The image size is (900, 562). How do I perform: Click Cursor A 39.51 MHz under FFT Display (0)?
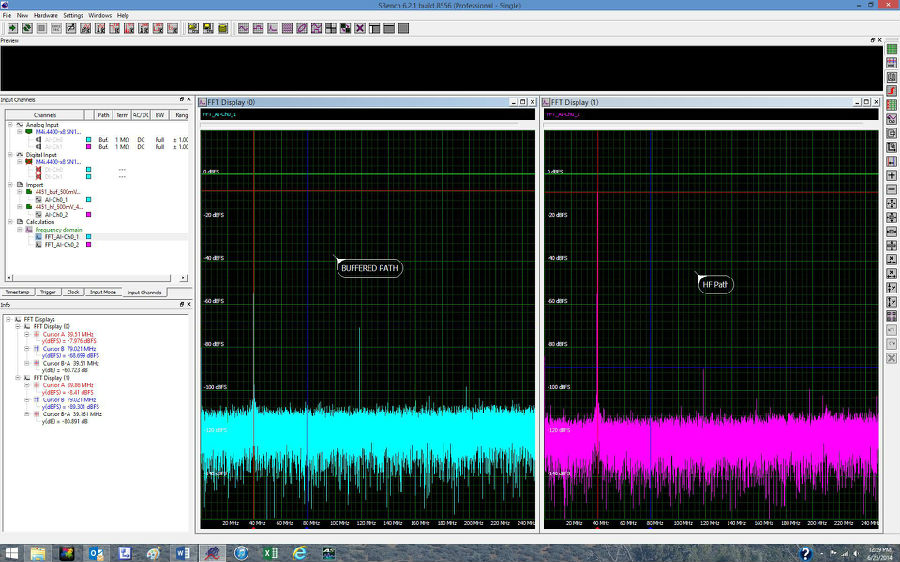click(x=68, y=334)
